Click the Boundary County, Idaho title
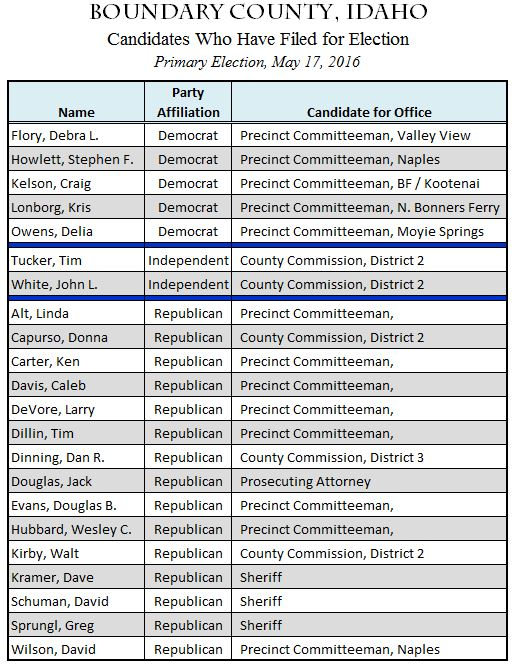 pyautogui.click(x=258, y=12)
